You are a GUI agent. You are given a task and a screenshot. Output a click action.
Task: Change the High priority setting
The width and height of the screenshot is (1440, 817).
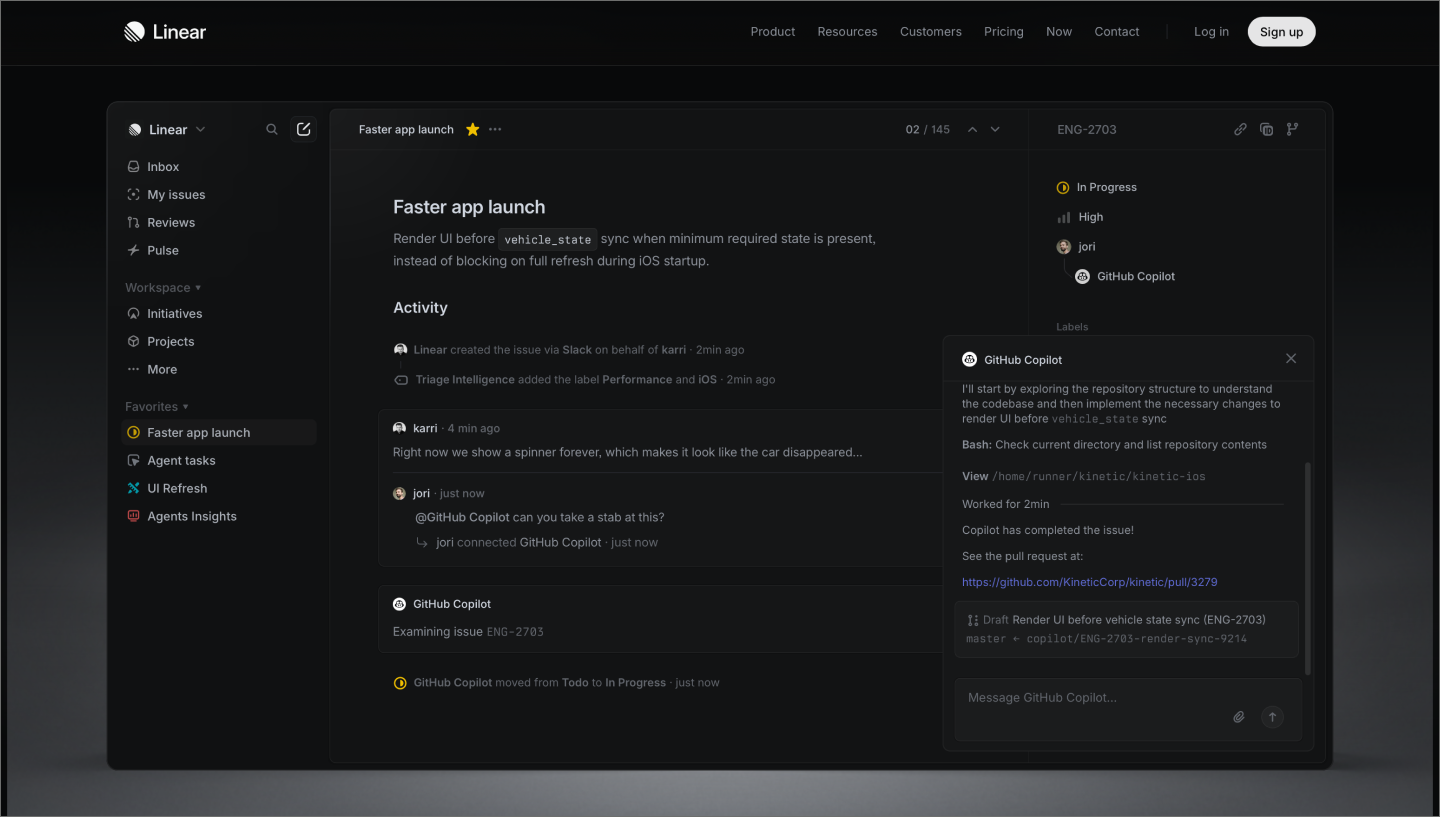tap(1080, 217)
